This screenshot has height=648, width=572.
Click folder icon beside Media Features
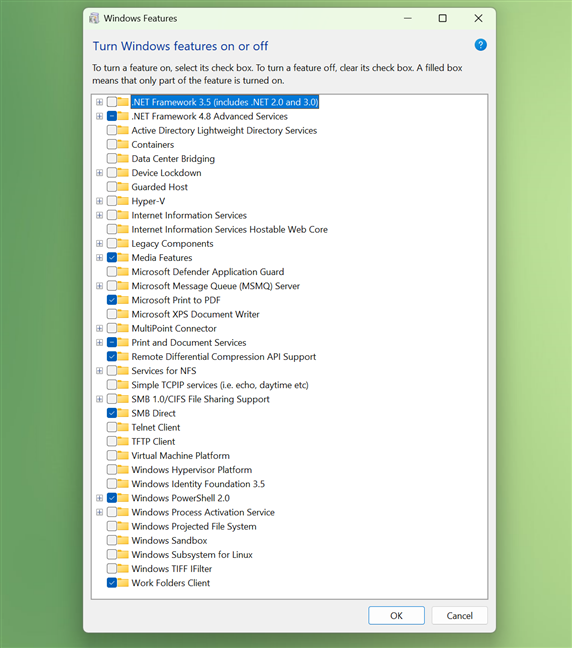[x=123, y=257]
